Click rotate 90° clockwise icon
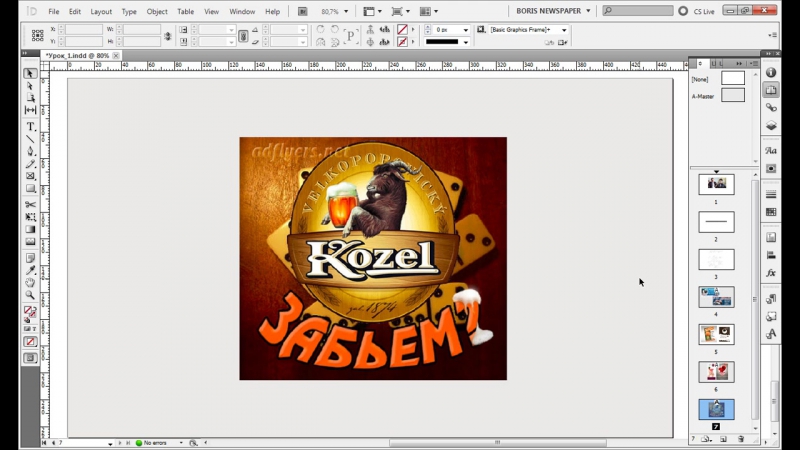 (x=320, y=30)
